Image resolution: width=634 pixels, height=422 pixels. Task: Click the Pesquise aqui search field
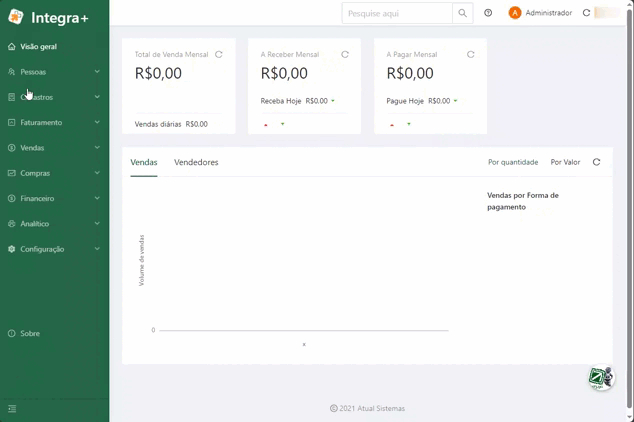click(397, 13)
